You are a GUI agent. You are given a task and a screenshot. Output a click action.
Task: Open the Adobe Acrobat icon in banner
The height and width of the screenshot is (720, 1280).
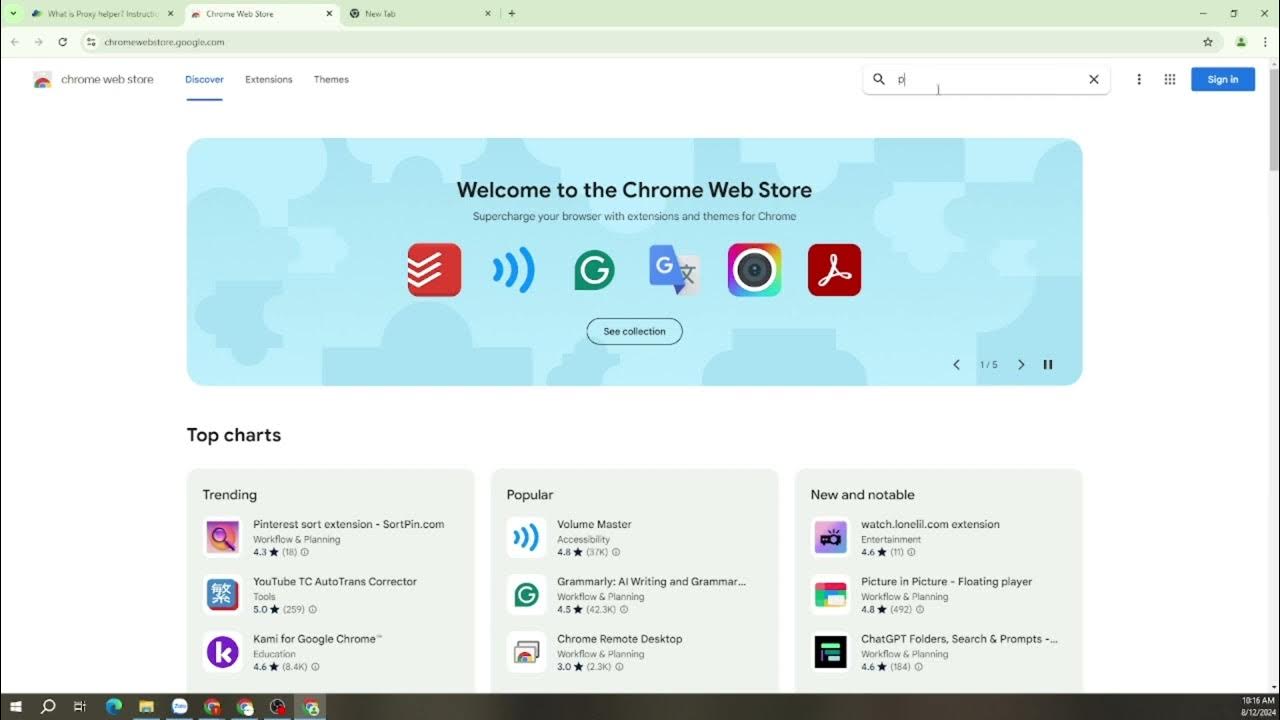834,270
